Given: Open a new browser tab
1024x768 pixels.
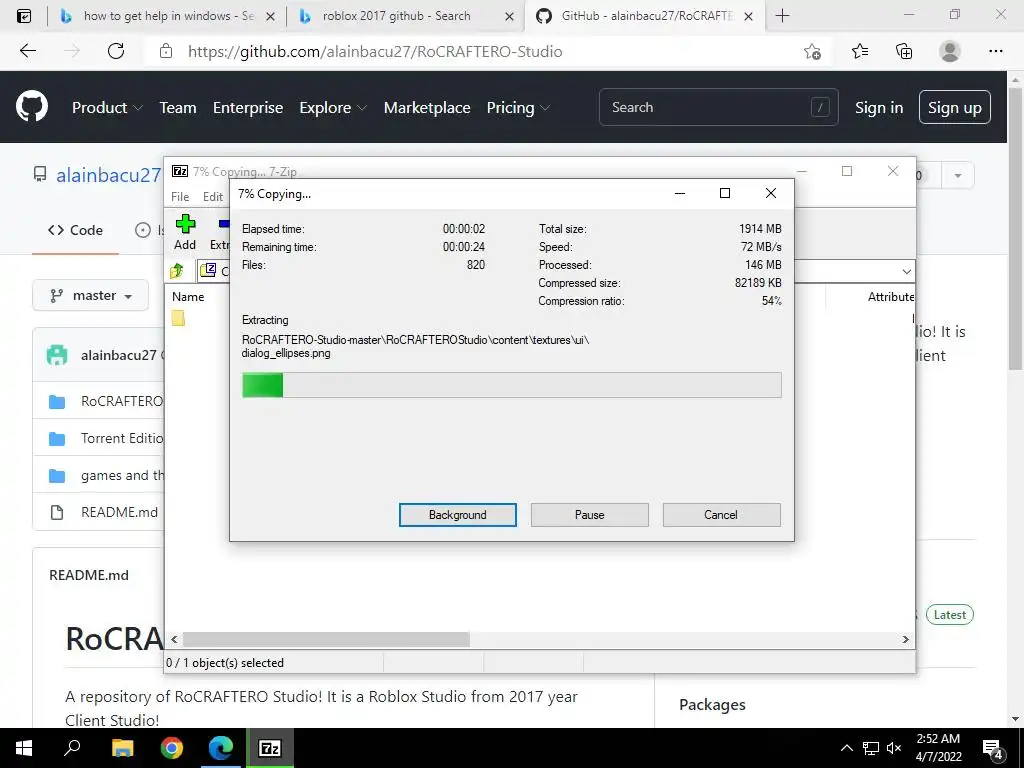Looking at the screenshot, I should 782,16.
